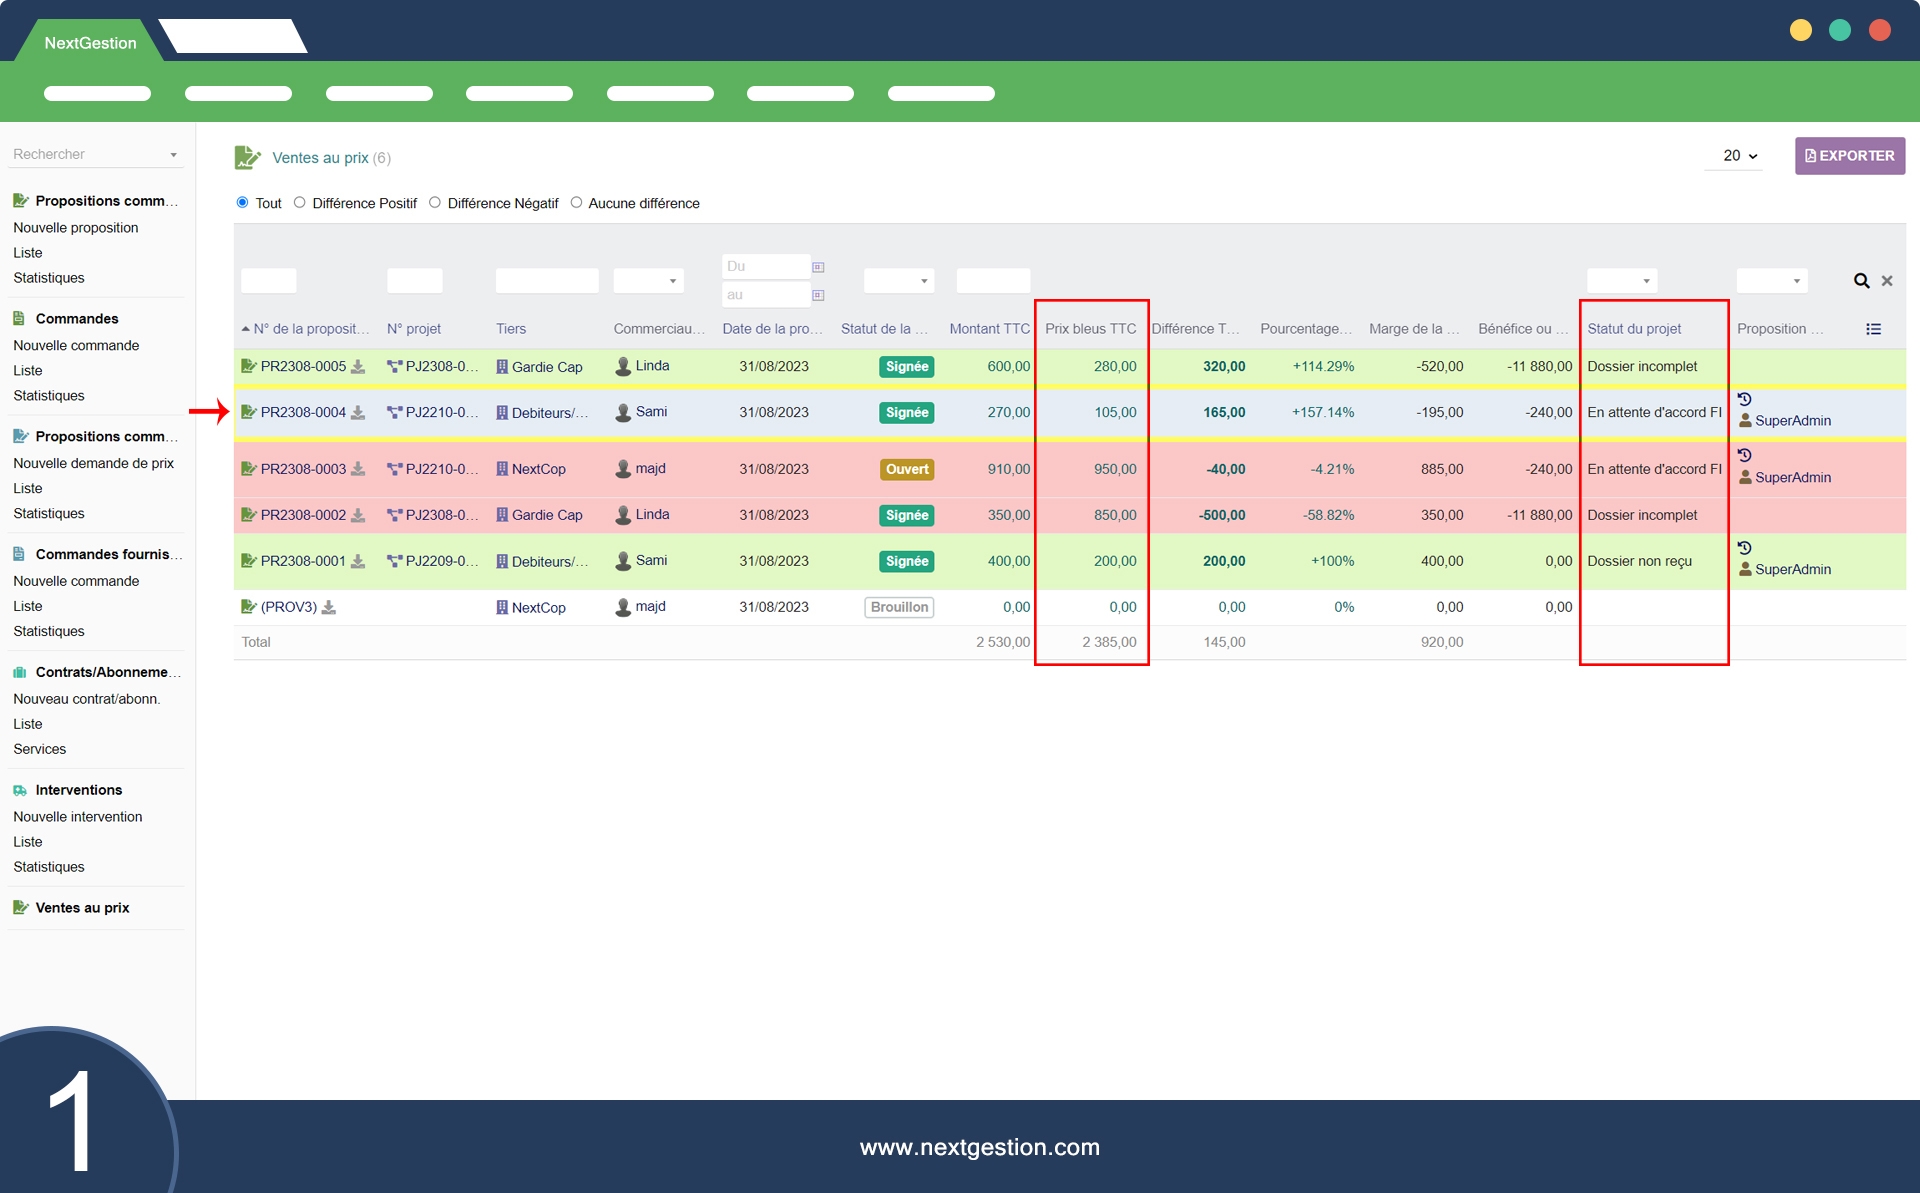Viewport: 1920px width, 1193px height.
Task: Click the search magnifier icon in filter row
Action: pos(1861,281)
